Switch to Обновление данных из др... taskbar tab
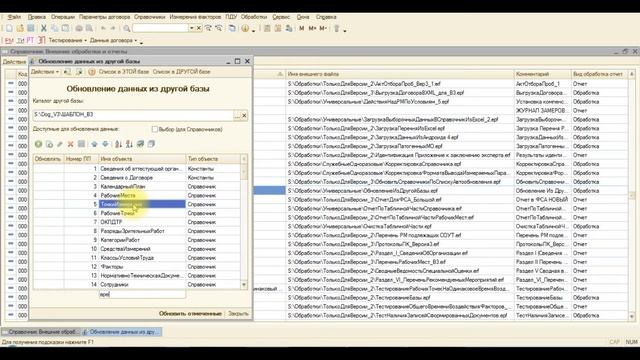This screenshot has width=640, height=360. 122,332
